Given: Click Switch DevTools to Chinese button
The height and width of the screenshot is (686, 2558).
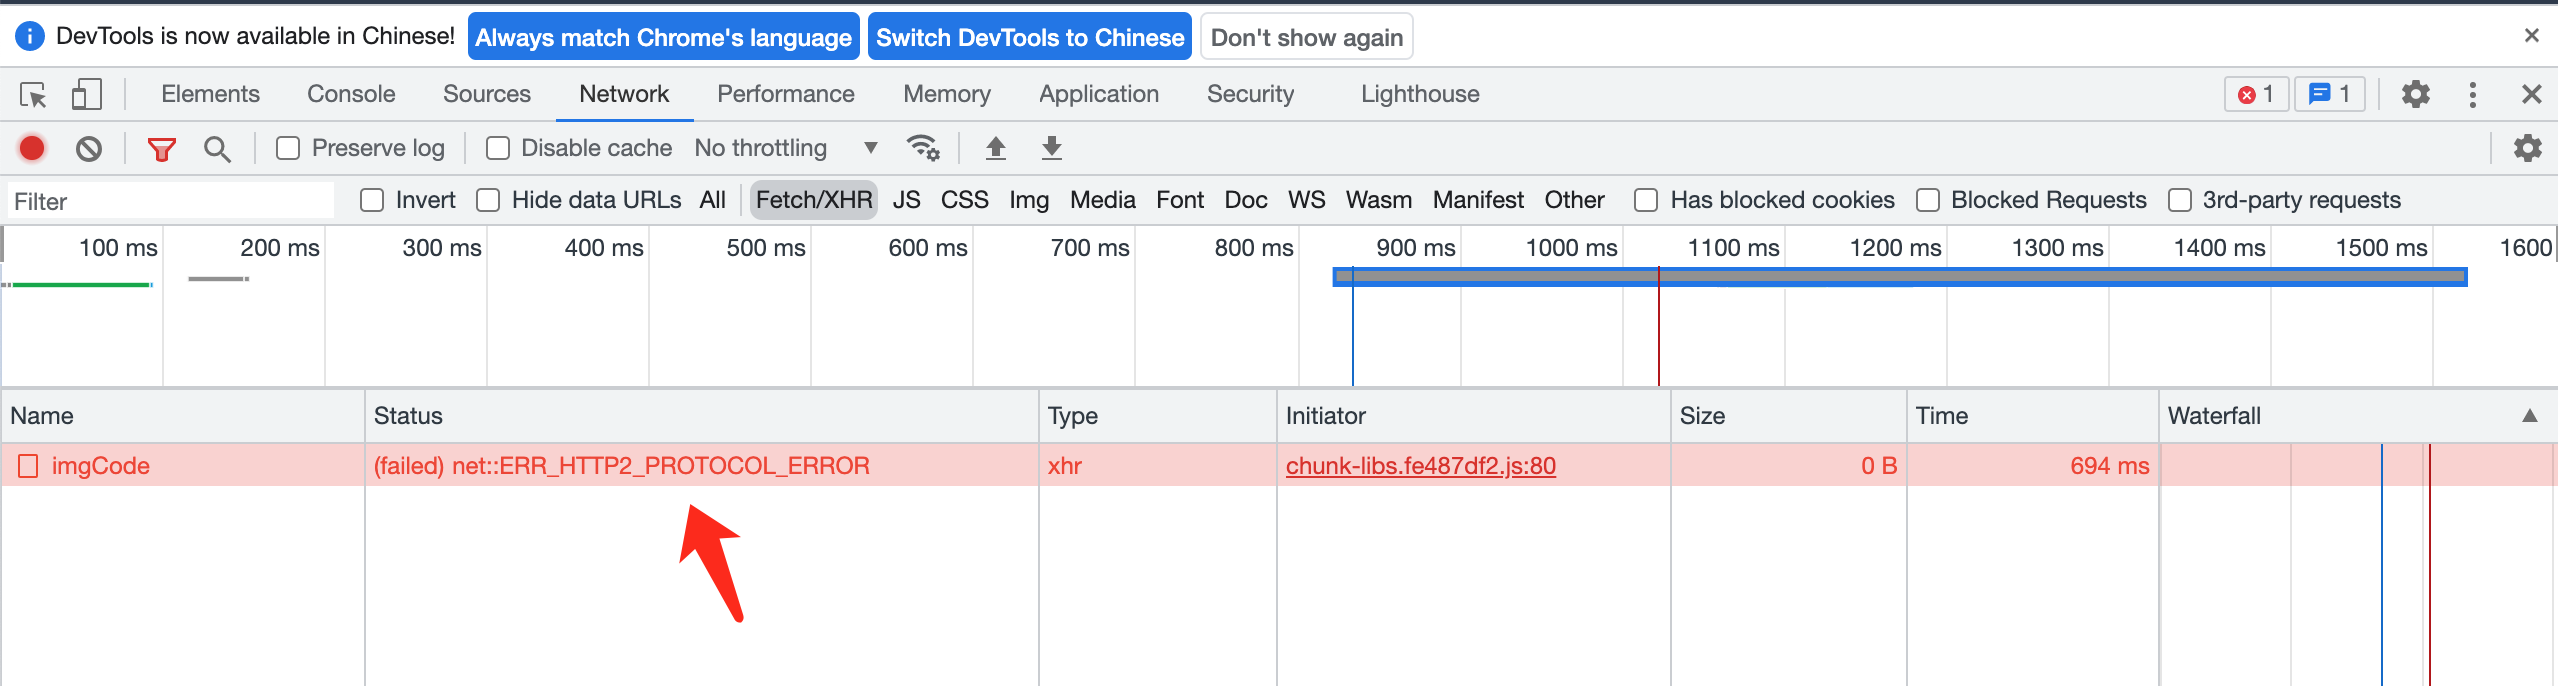Looking at the screenshot, I should [x=1029, y=37].
